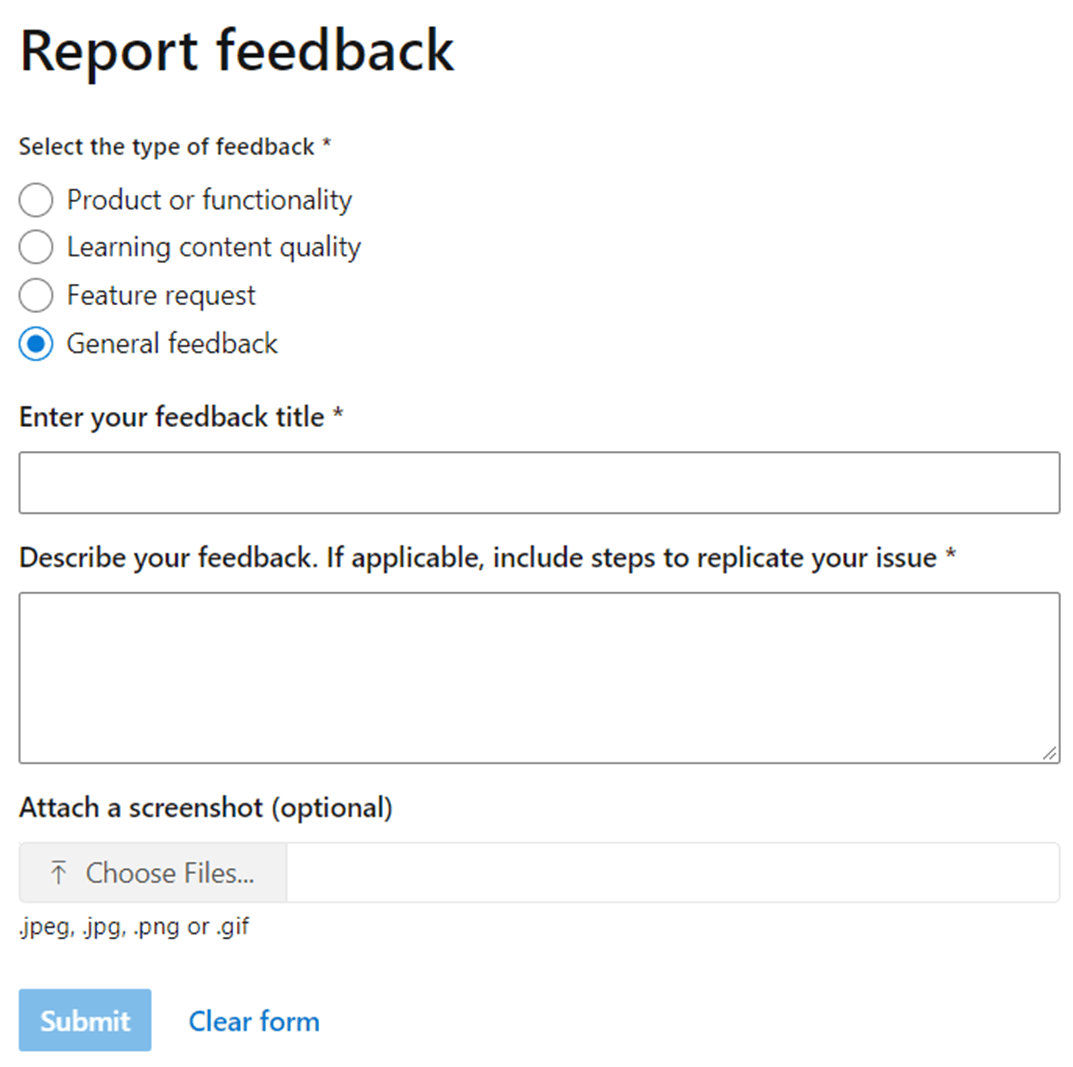Pick the Feature request radio button

pyautogui.click(x=36, y=295)
